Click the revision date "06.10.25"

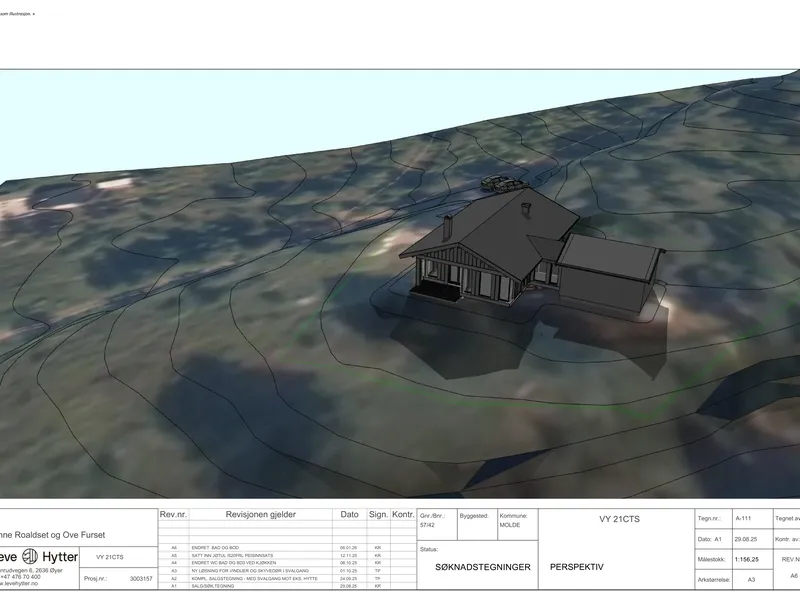click(x=349, y=563)
